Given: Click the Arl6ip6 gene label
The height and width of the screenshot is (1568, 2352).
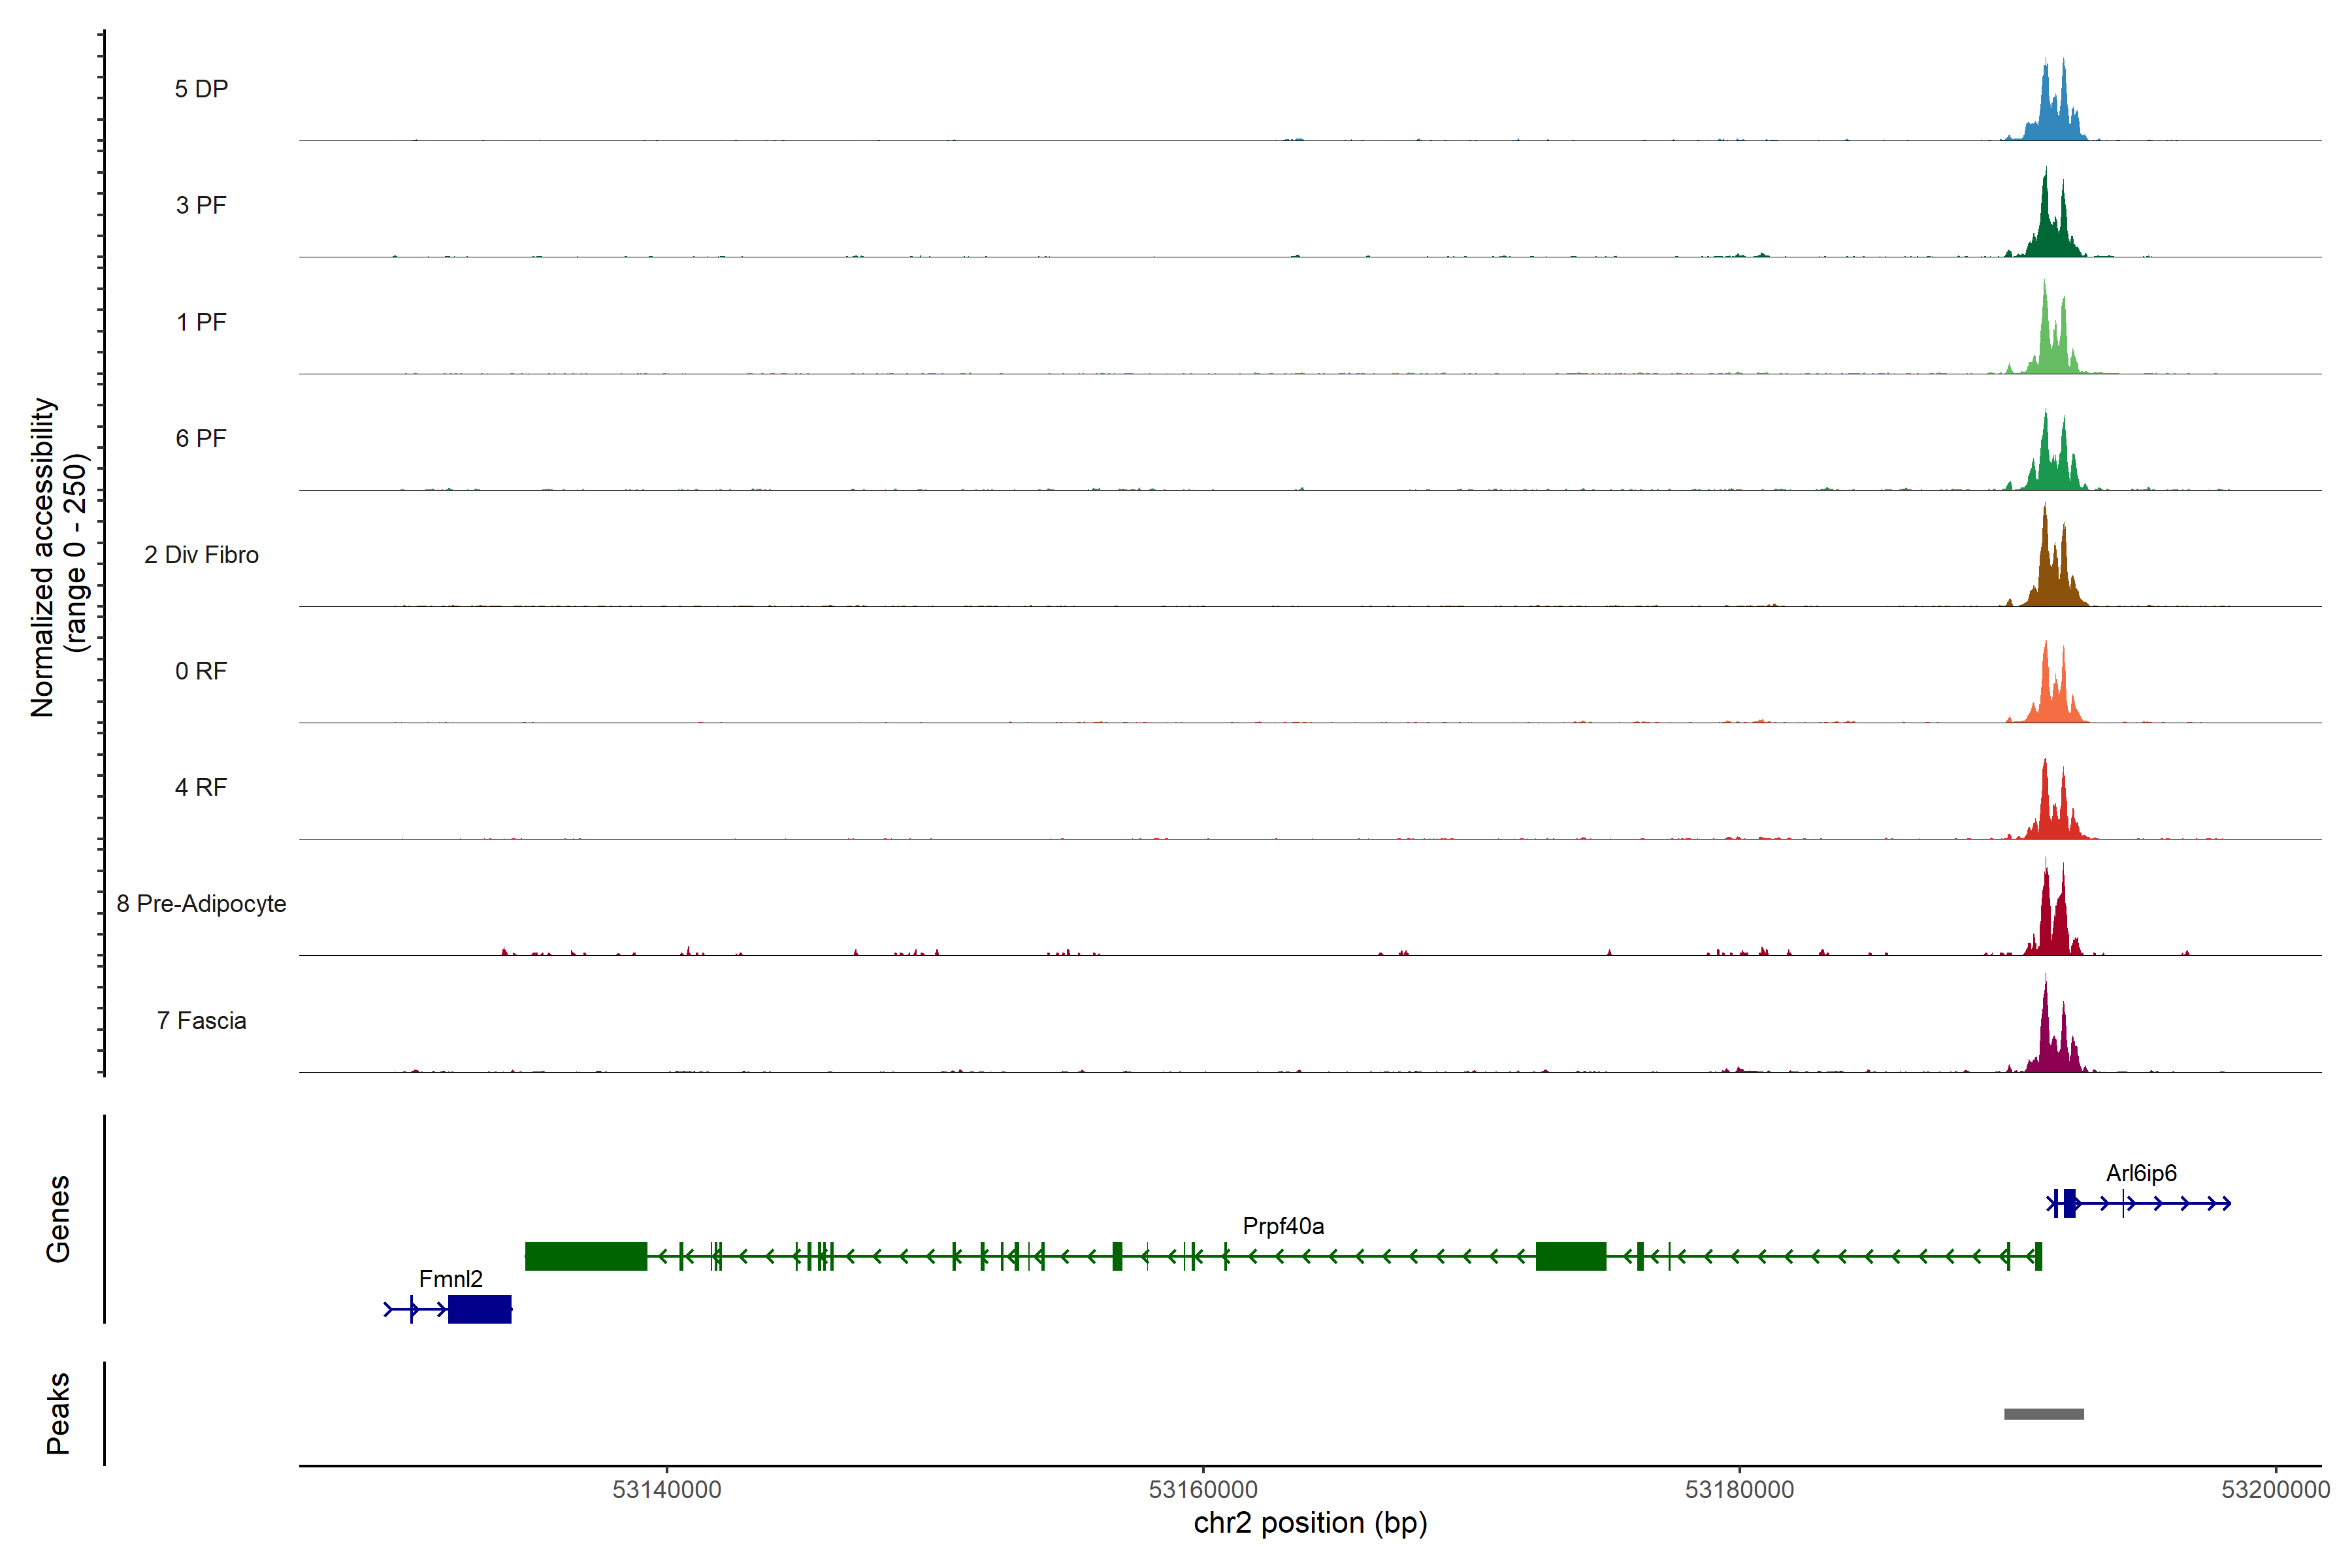Looking at the screenshot, I should click(x=2141, y=1173).
